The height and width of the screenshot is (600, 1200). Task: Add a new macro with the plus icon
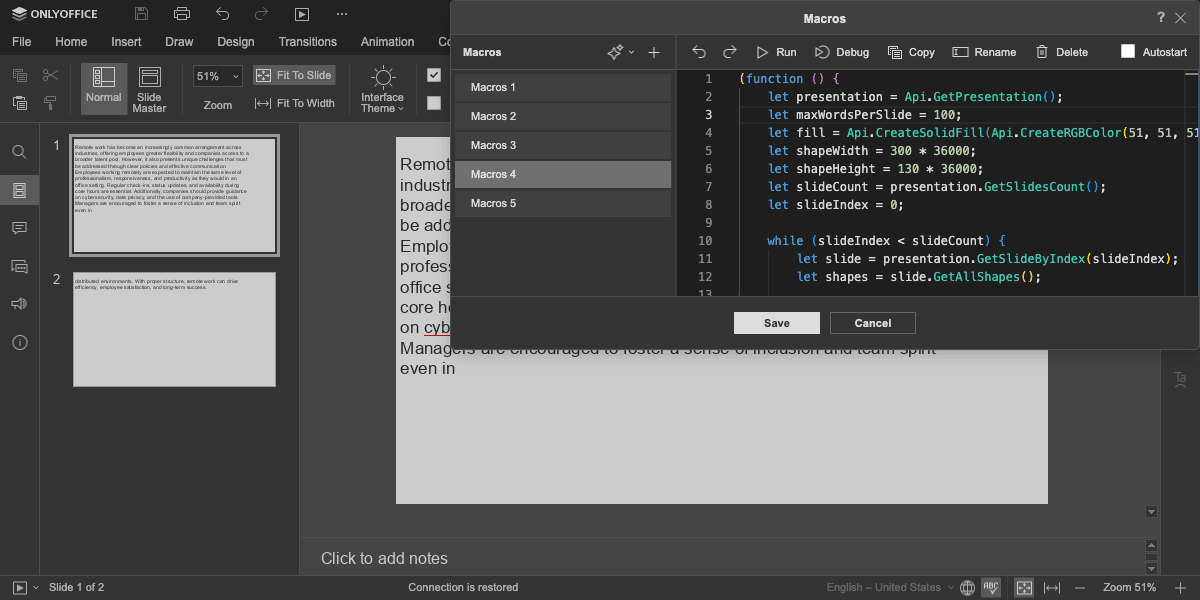click(654, 52)
